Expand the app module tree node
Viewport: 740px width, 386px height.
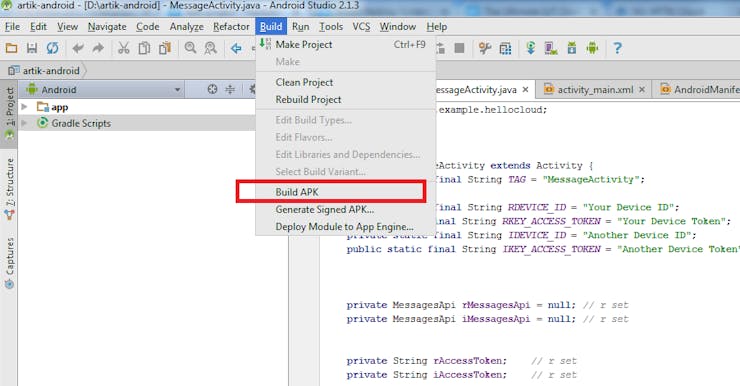[25, 107]
